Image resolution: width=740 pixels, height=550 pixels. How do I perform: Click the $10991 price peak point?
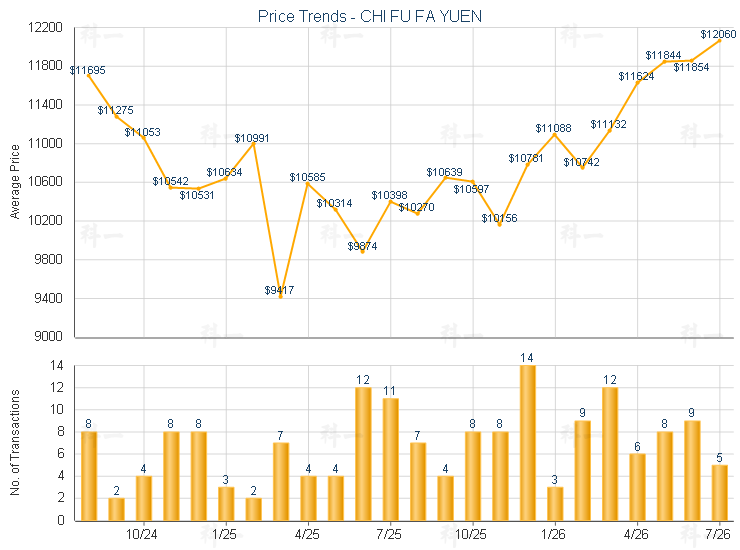coord(253,144)
